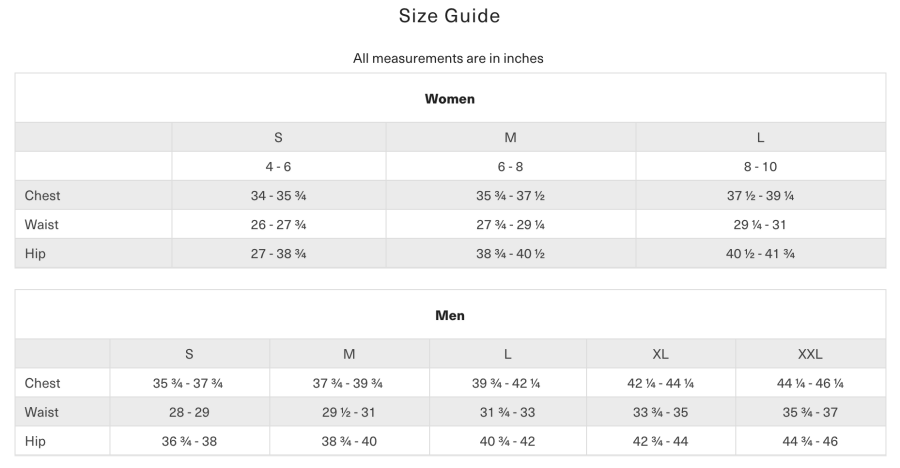900x468 pixels.
Task: Click the Women's size M column header
Action: click(x=510, y=138)
